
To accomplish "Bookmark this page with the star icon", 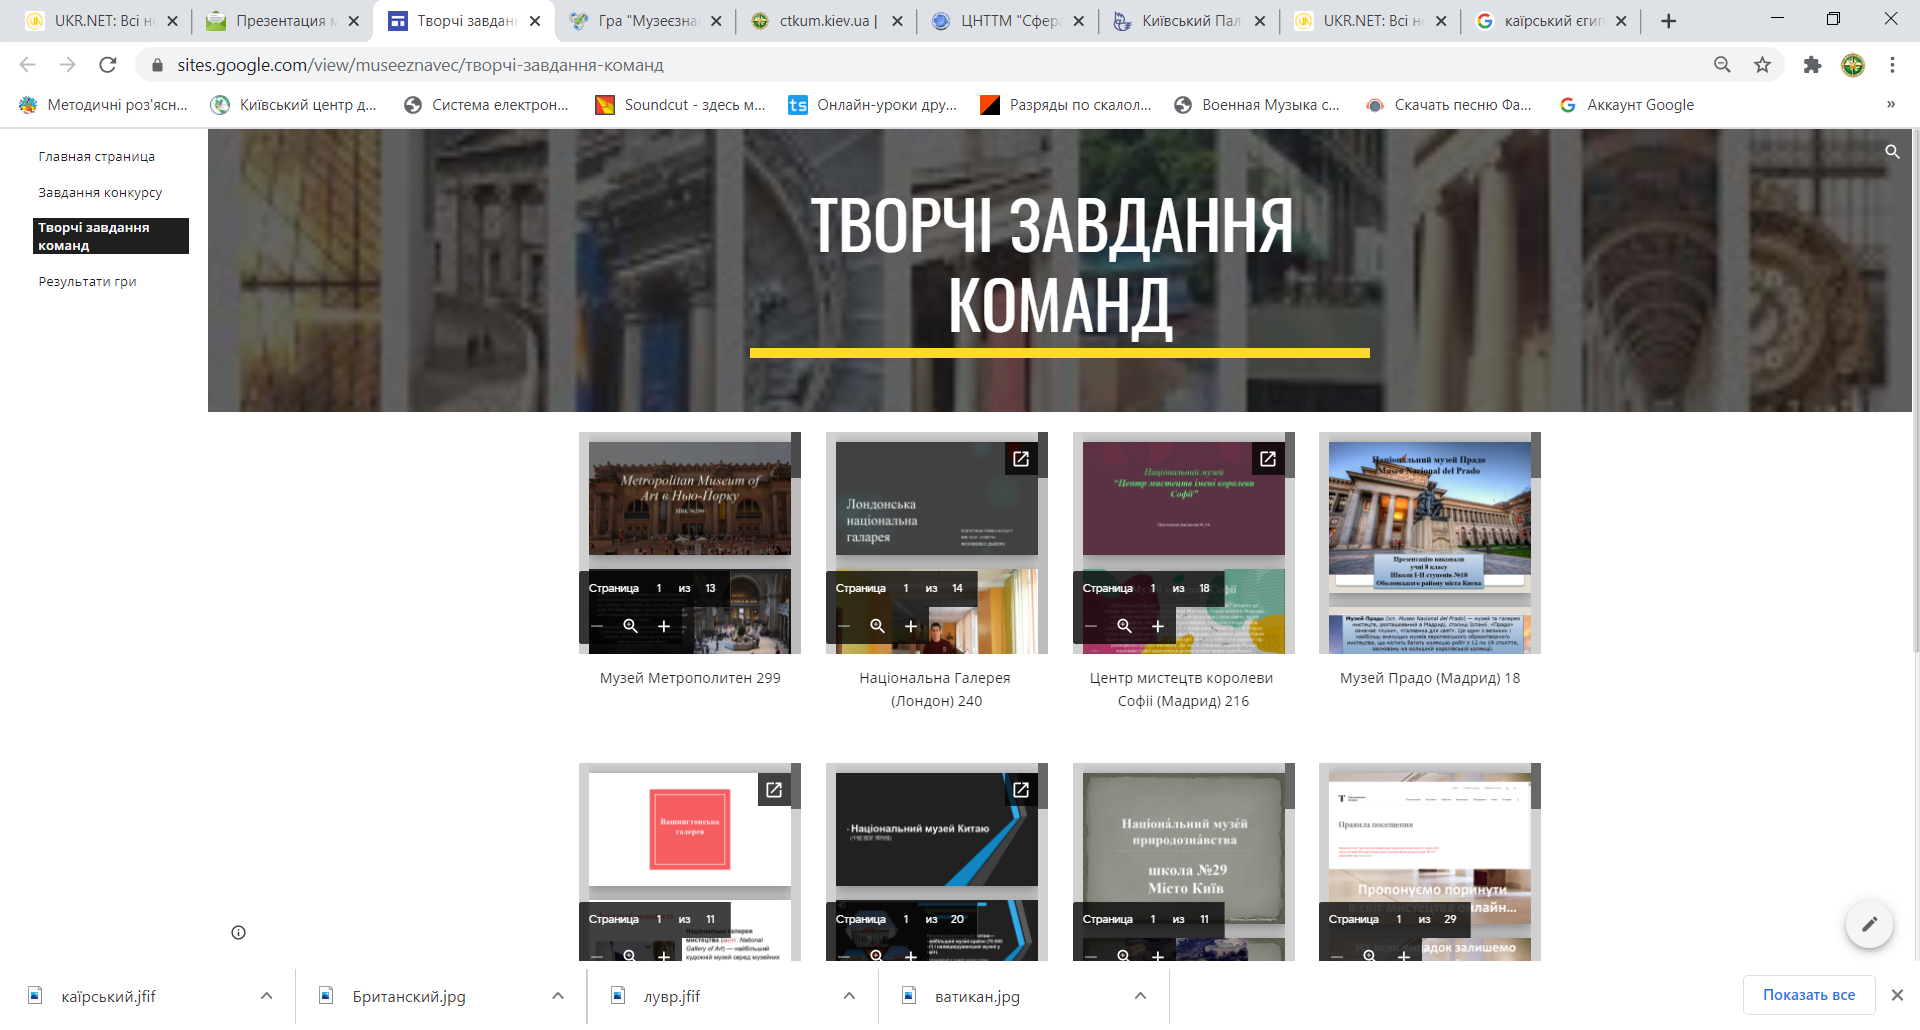I will coord(1762,65).
